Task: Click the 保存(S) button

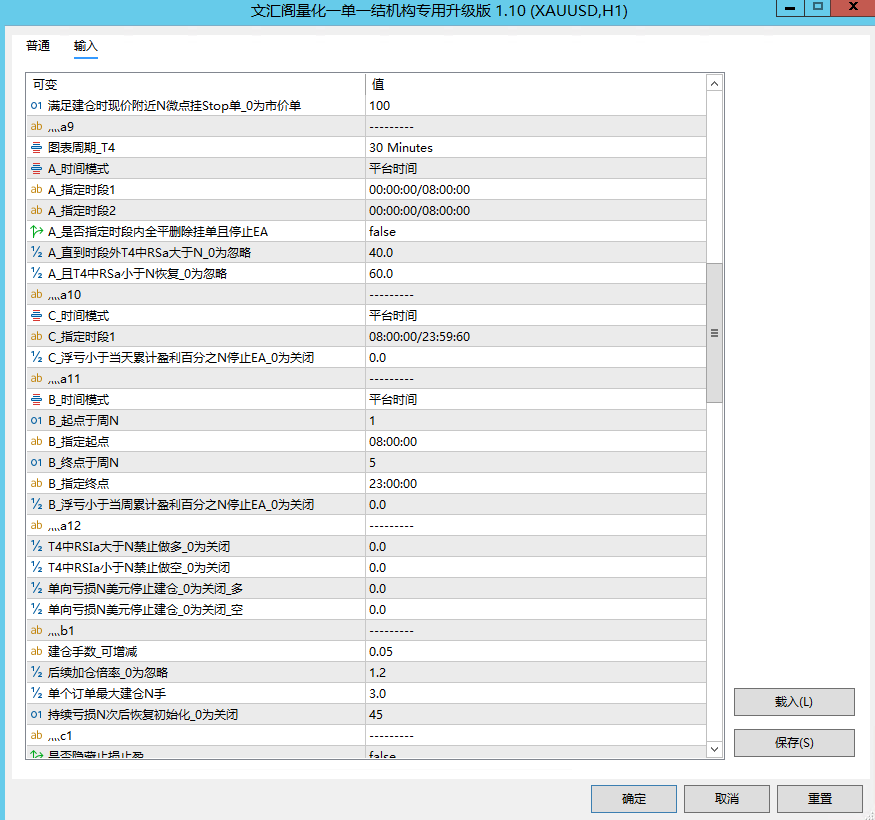Action: (794, 743)
